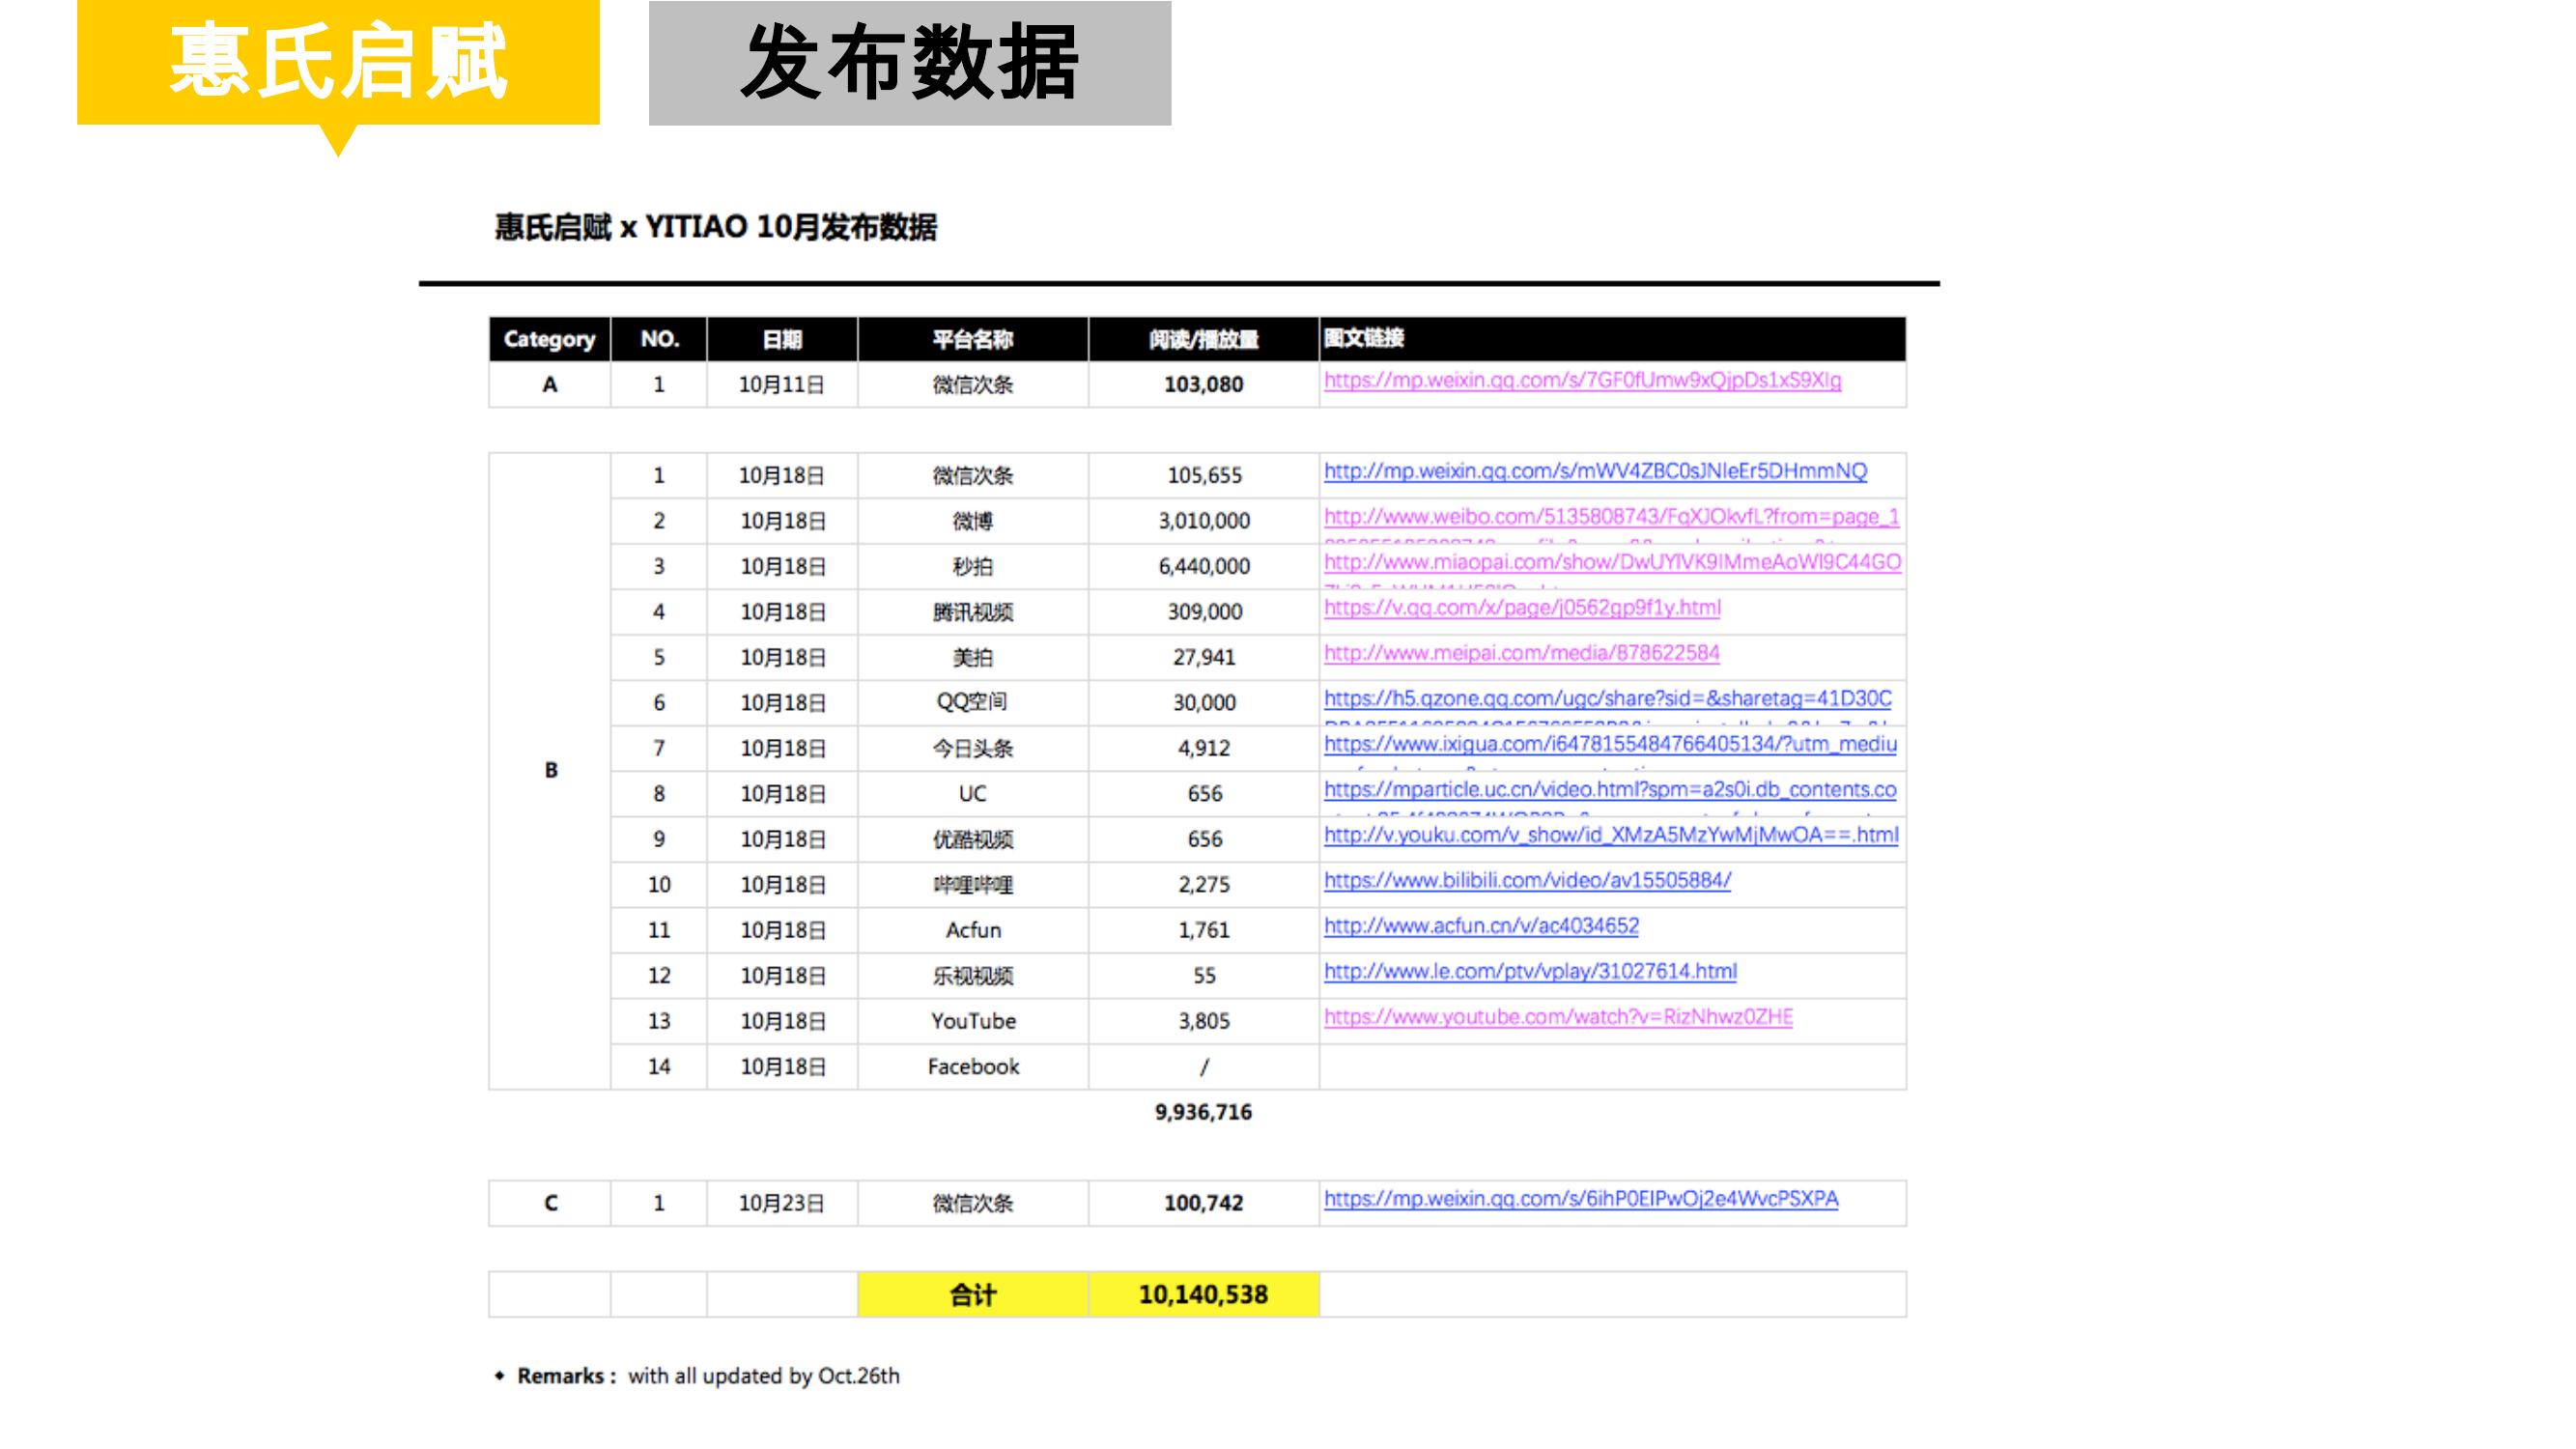This screenshot has width=2576, height=1449.
Task: Select the value 55
Action: tap(1205, 976)
